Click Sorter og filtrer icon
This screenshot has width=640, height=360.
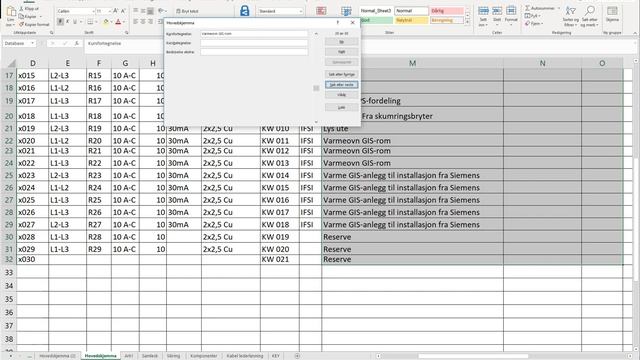(x=571, y=11)
